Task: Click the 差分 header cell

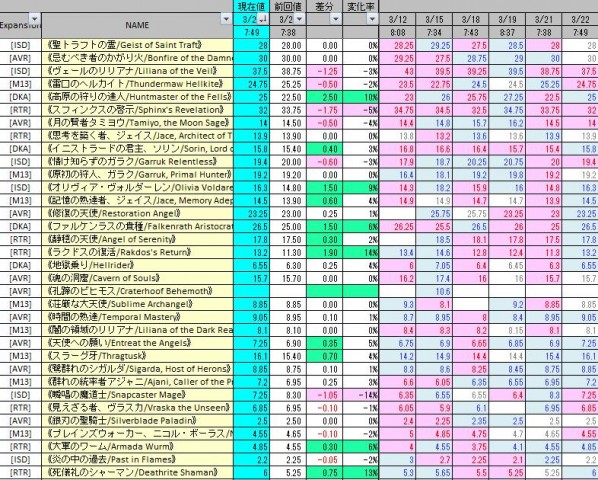Action: click(325, 6)
